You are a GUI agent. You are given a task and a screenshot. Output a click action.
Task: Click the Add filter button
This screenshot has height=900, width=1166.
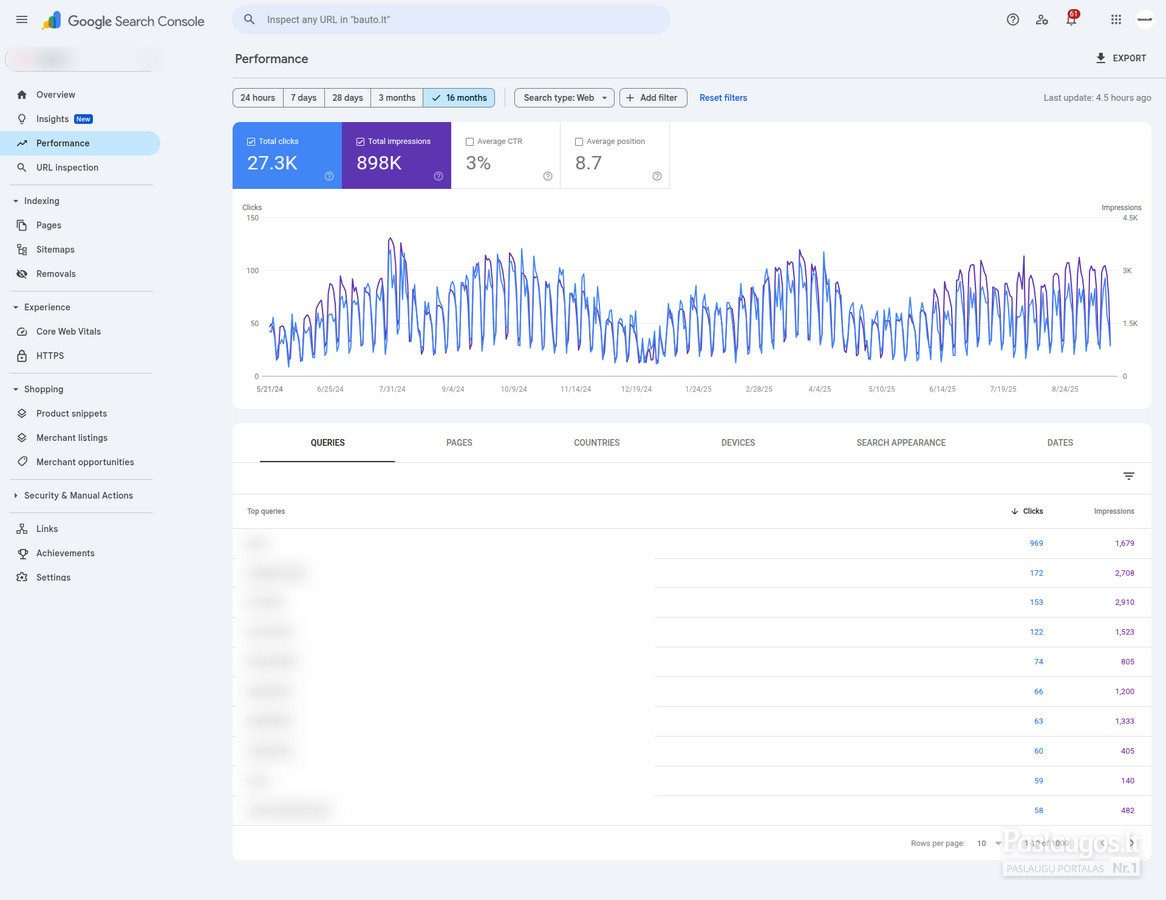click(652, 97)
